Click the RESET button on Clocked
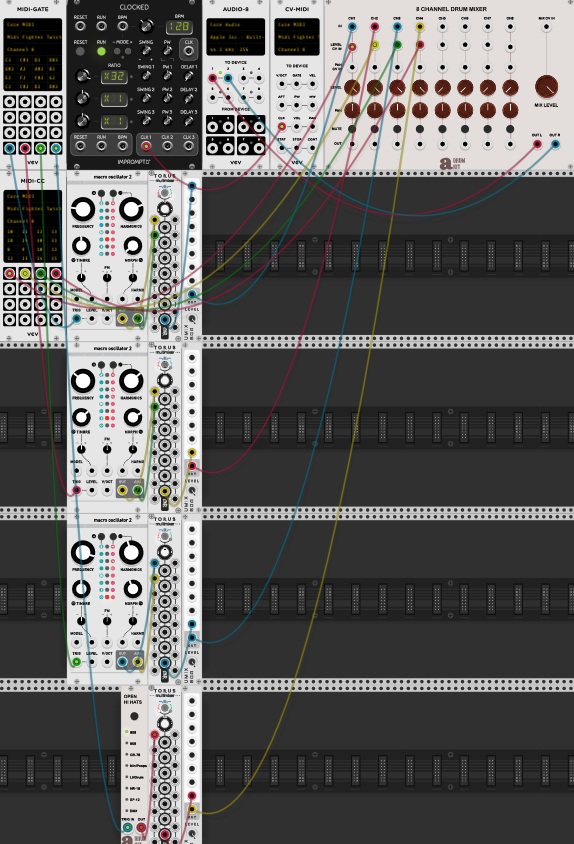 coord(80,51)
